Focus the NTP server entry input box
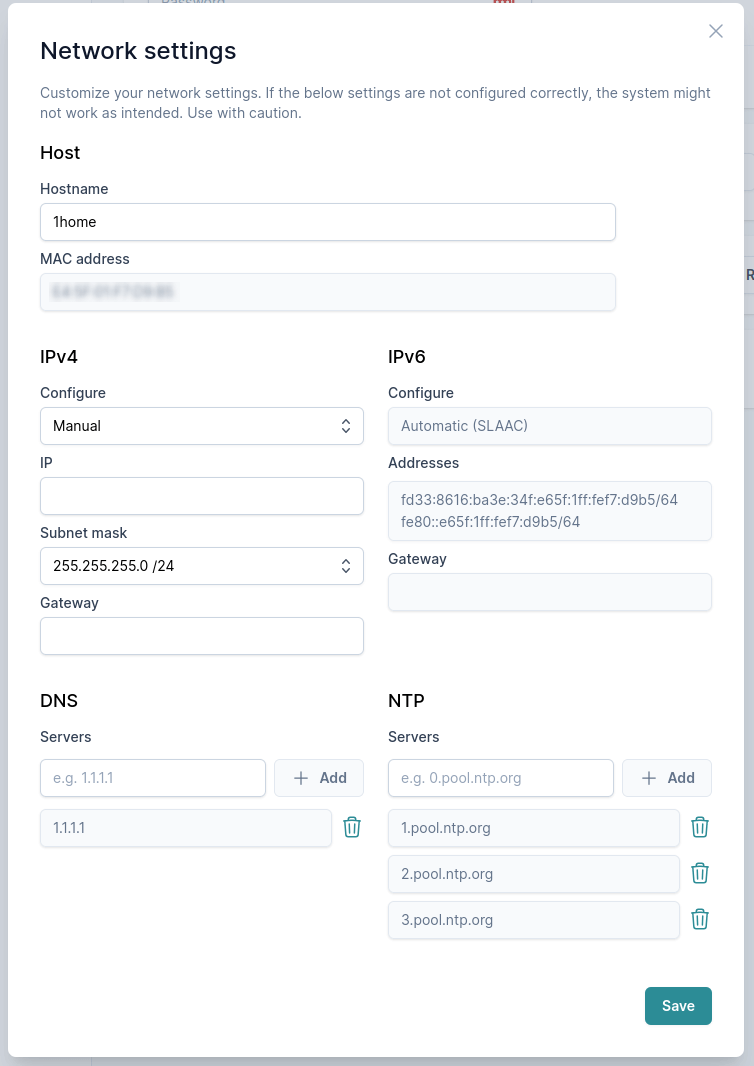This screenshot has width=754, height=1066. point(501,778)
